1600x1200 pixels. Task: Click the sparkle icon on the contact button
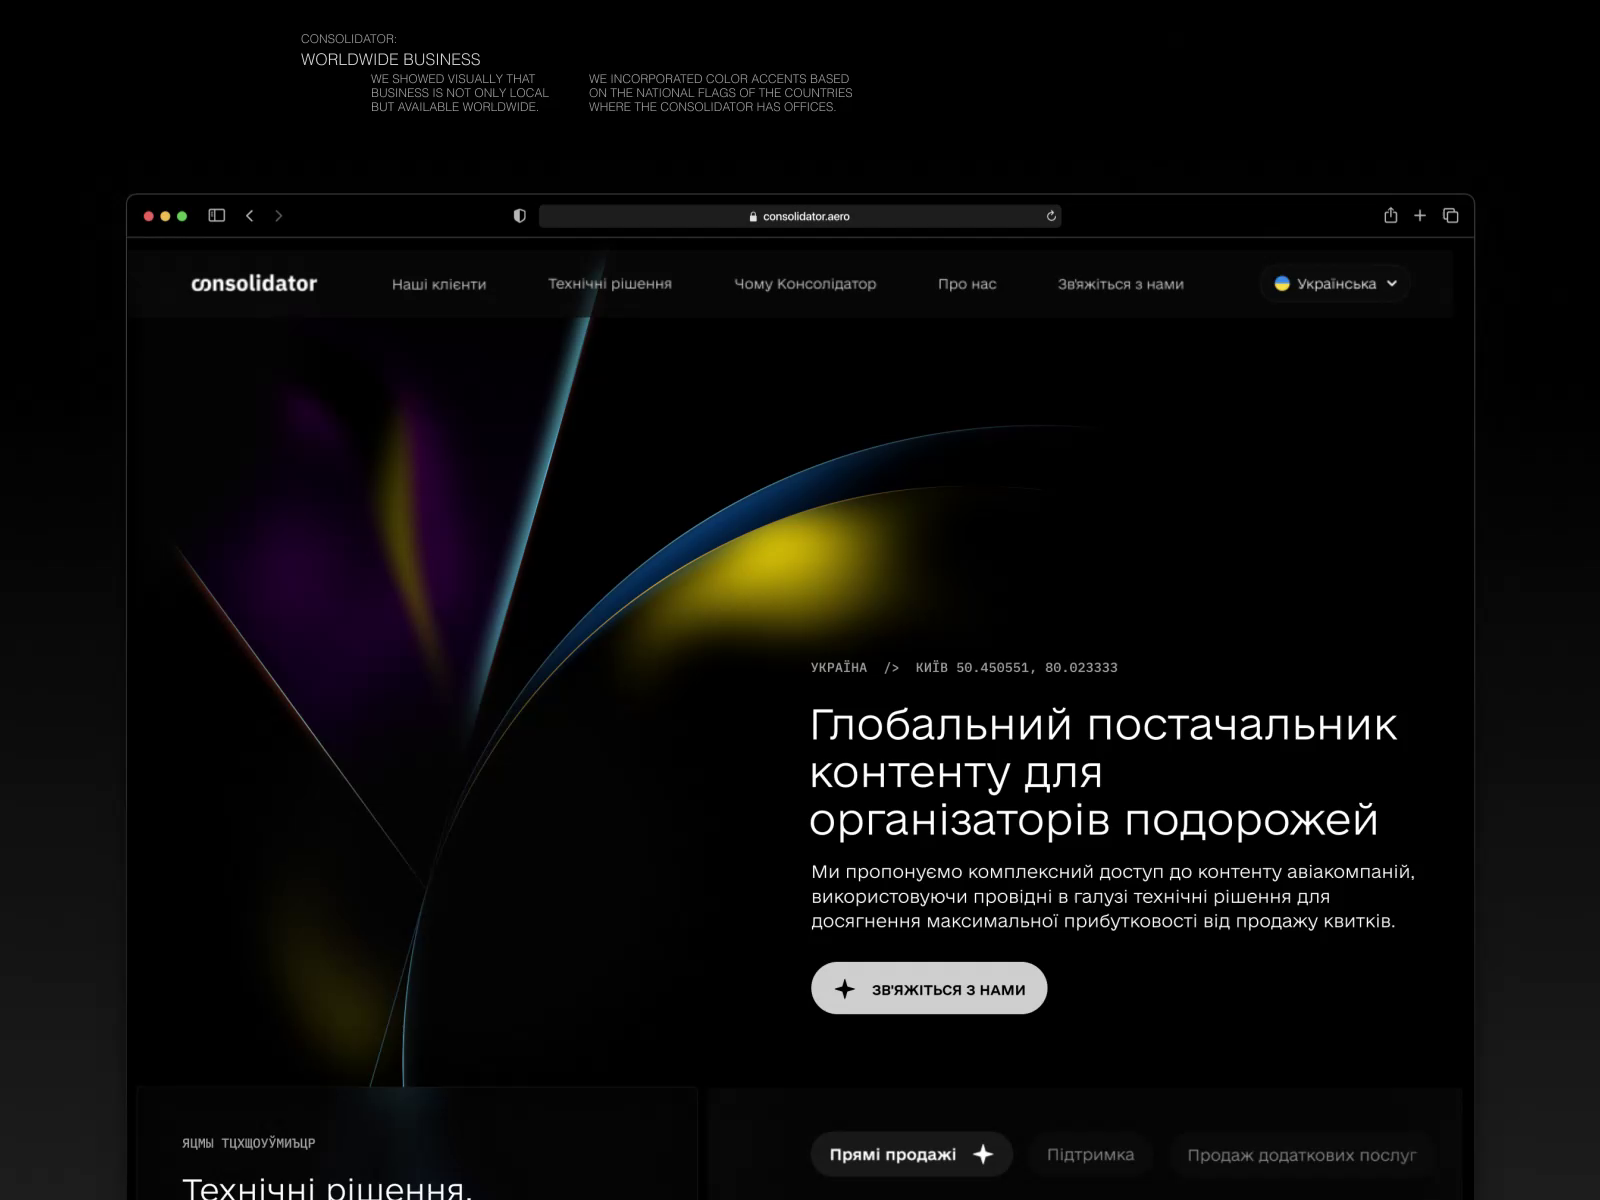pos(843,988)
